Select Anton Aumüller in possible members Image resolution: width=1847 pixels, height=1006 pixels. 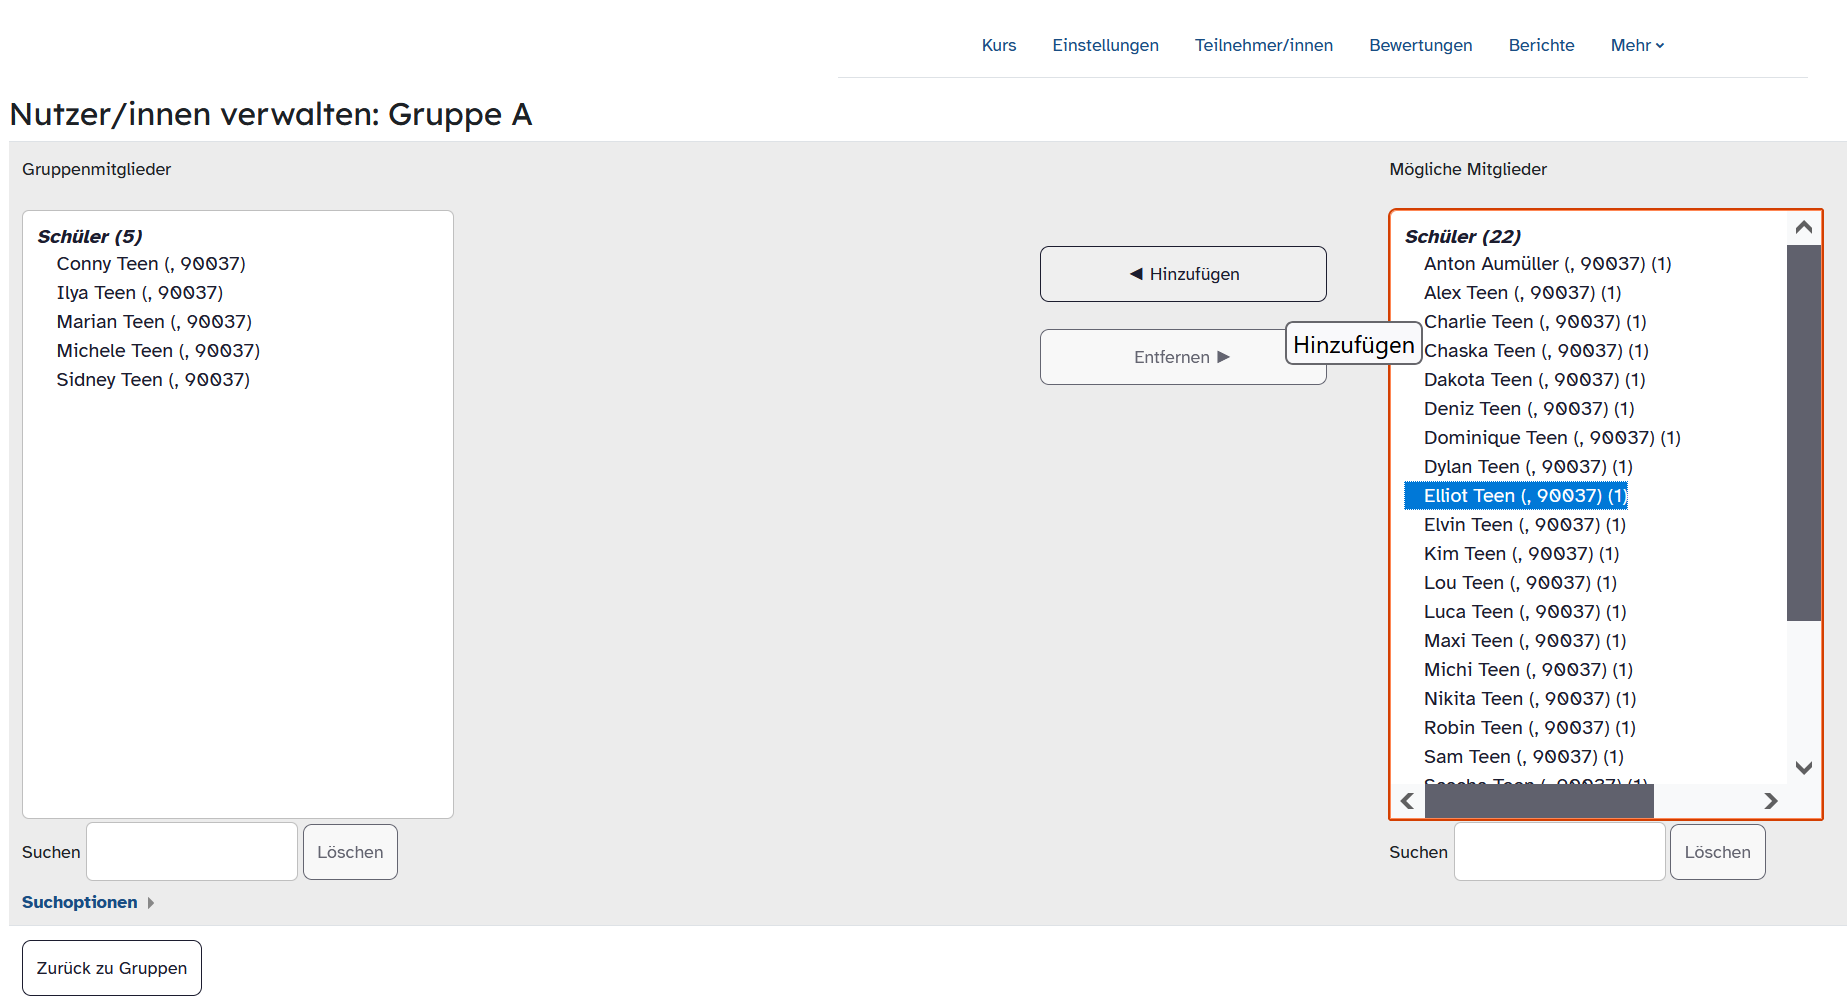(1546, 264)
